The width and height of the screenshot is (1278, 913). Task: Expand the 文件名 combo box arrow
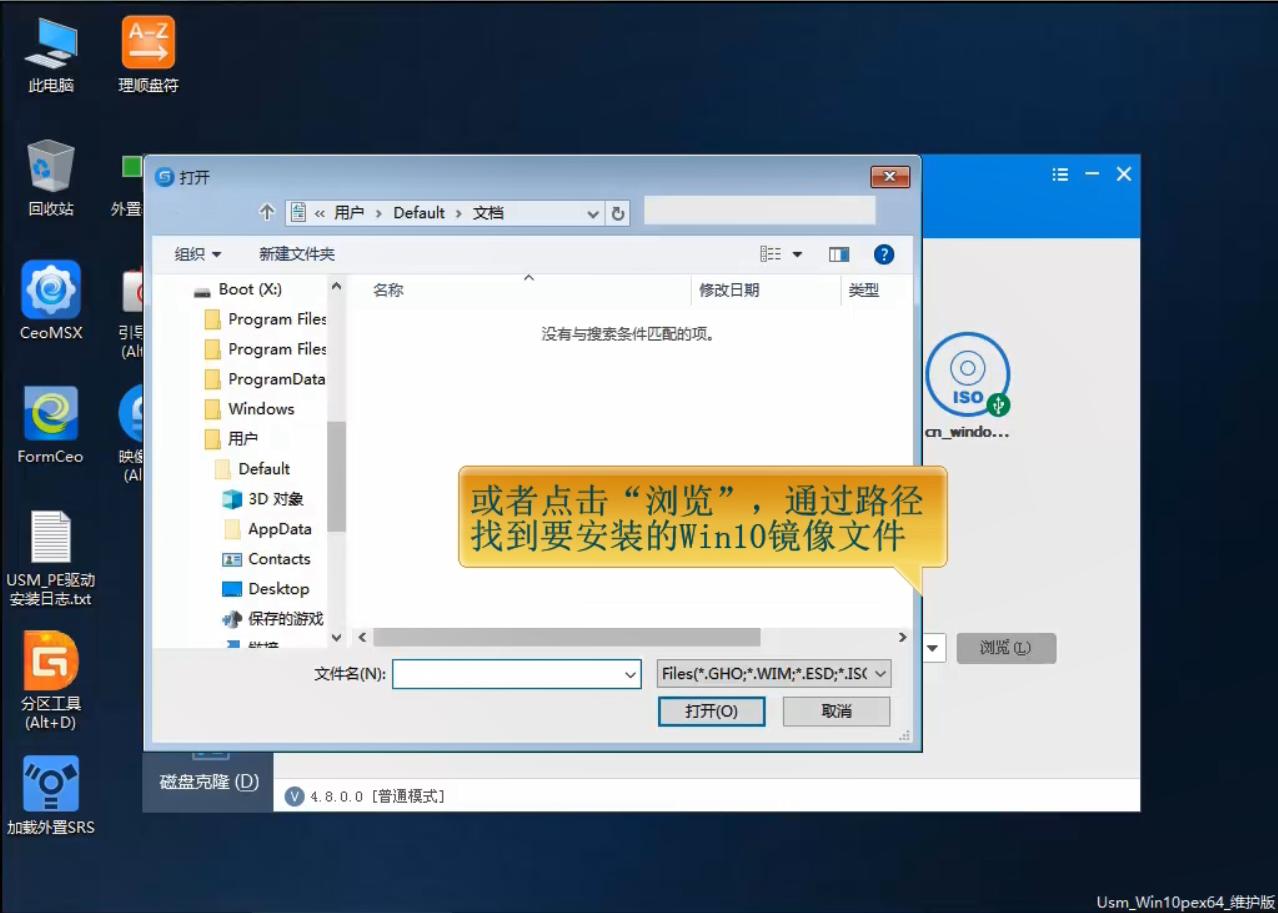point(631,675)
